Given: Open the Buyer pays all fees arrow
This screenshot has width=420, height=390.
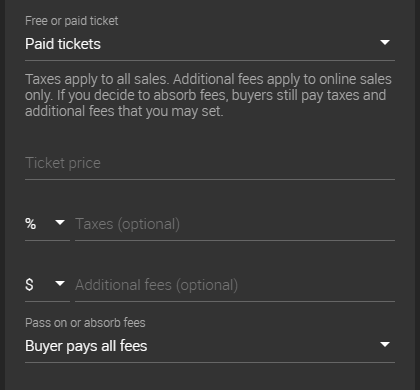Looking at the screenshot, I should pos(385,344).
